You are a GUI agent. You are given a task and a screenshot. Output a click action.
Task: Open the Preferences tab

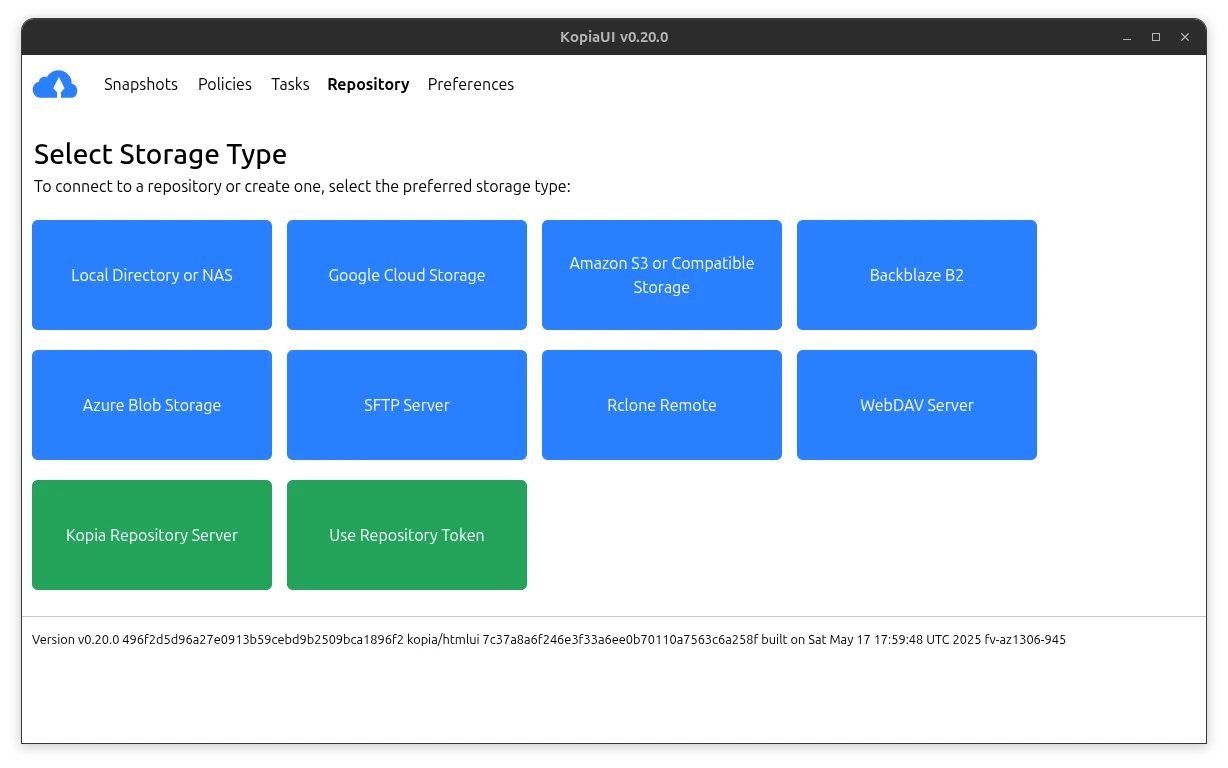tap(471, 85)
